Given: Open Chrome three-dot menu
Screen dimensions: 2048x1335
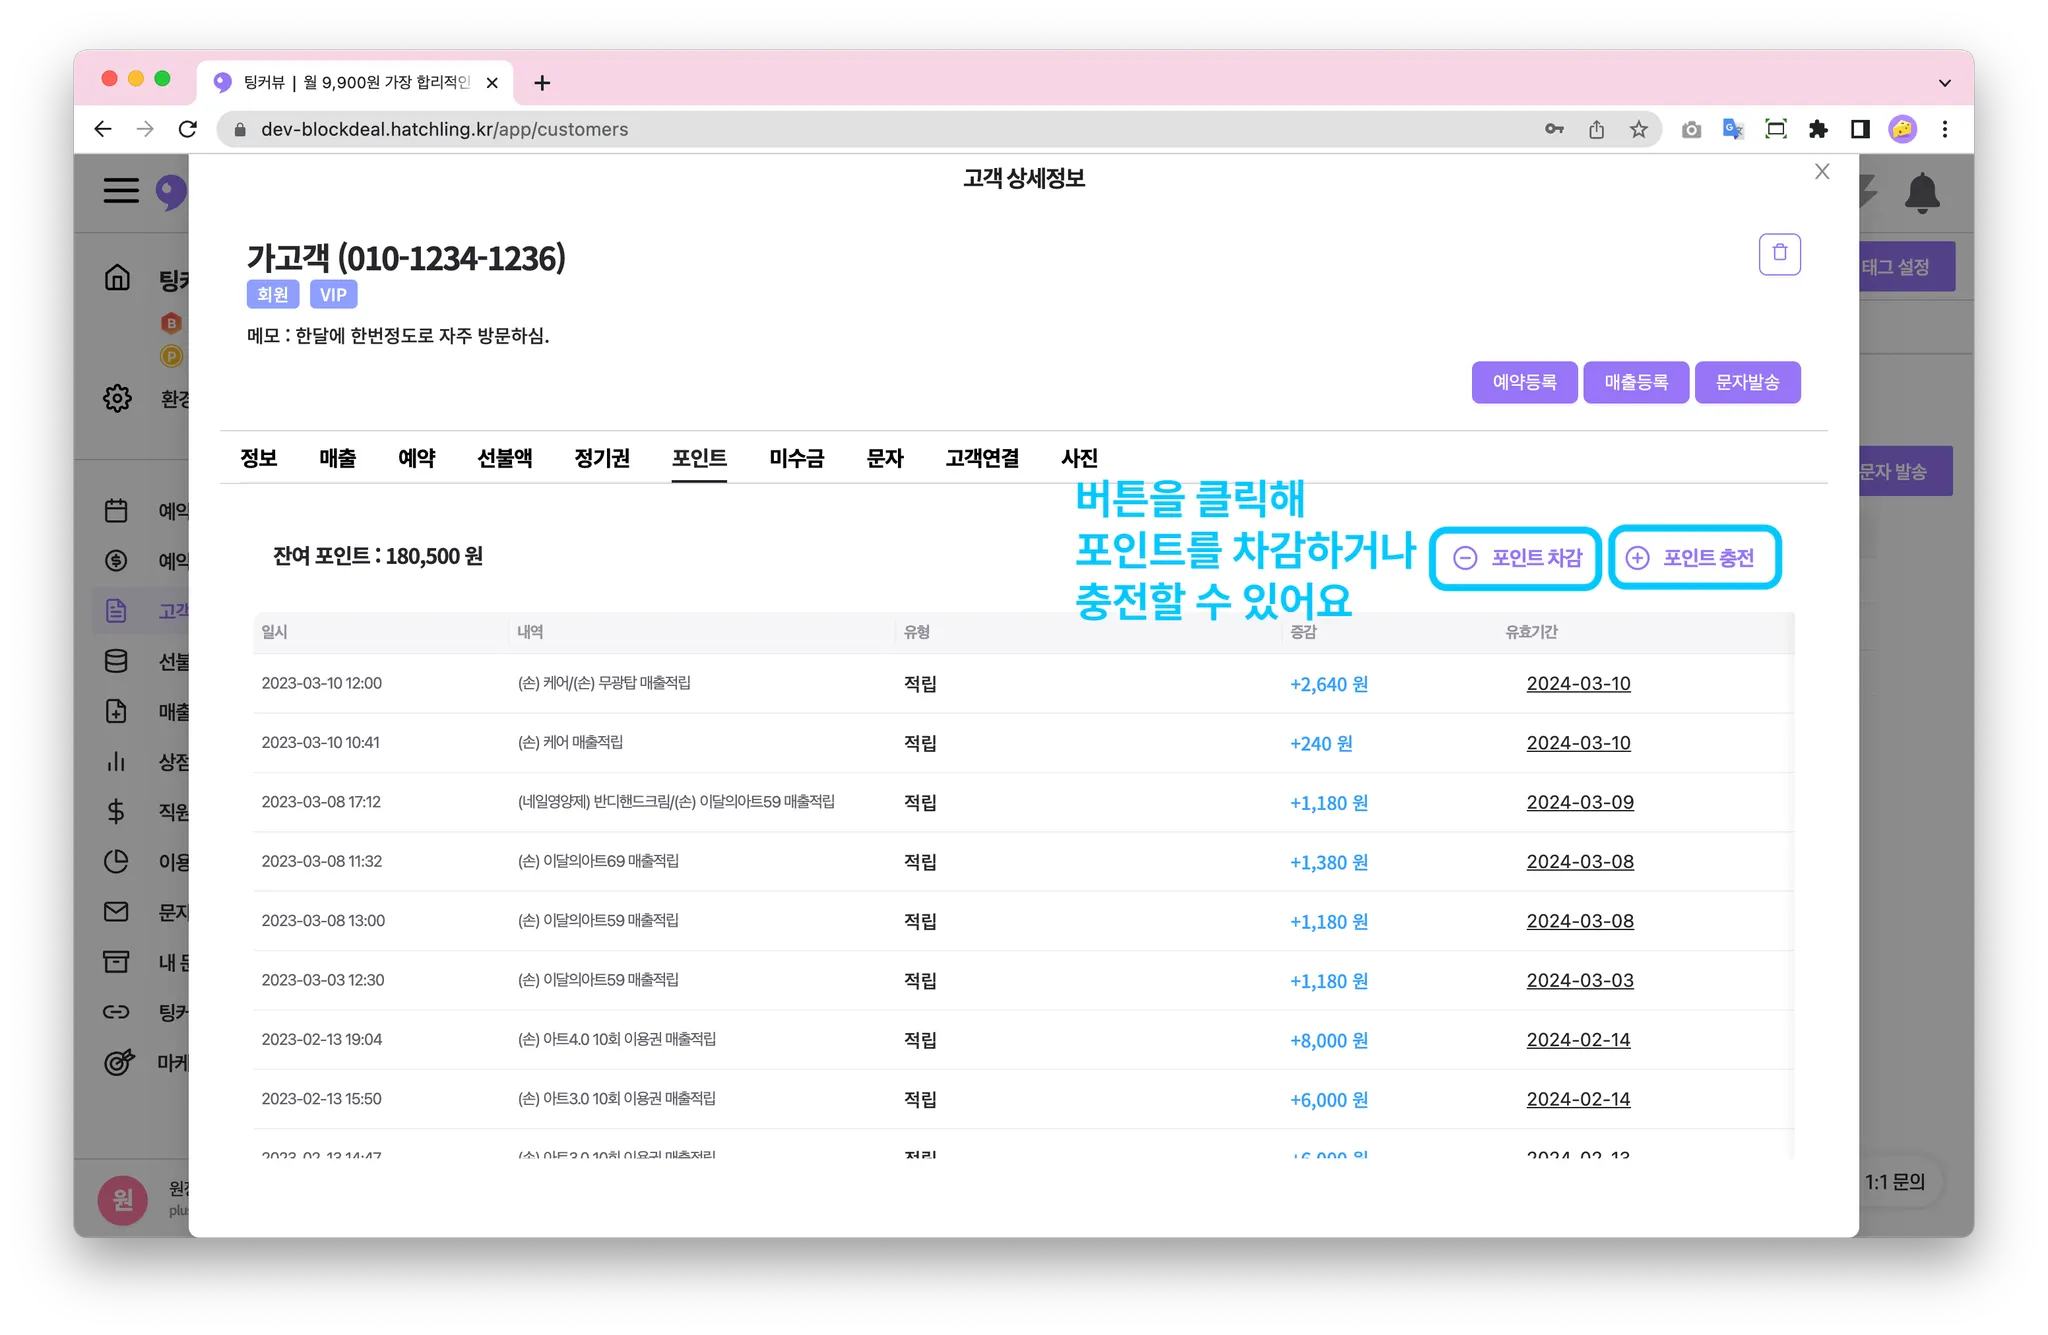Looking at the screenshot, I should (1944, 129).
